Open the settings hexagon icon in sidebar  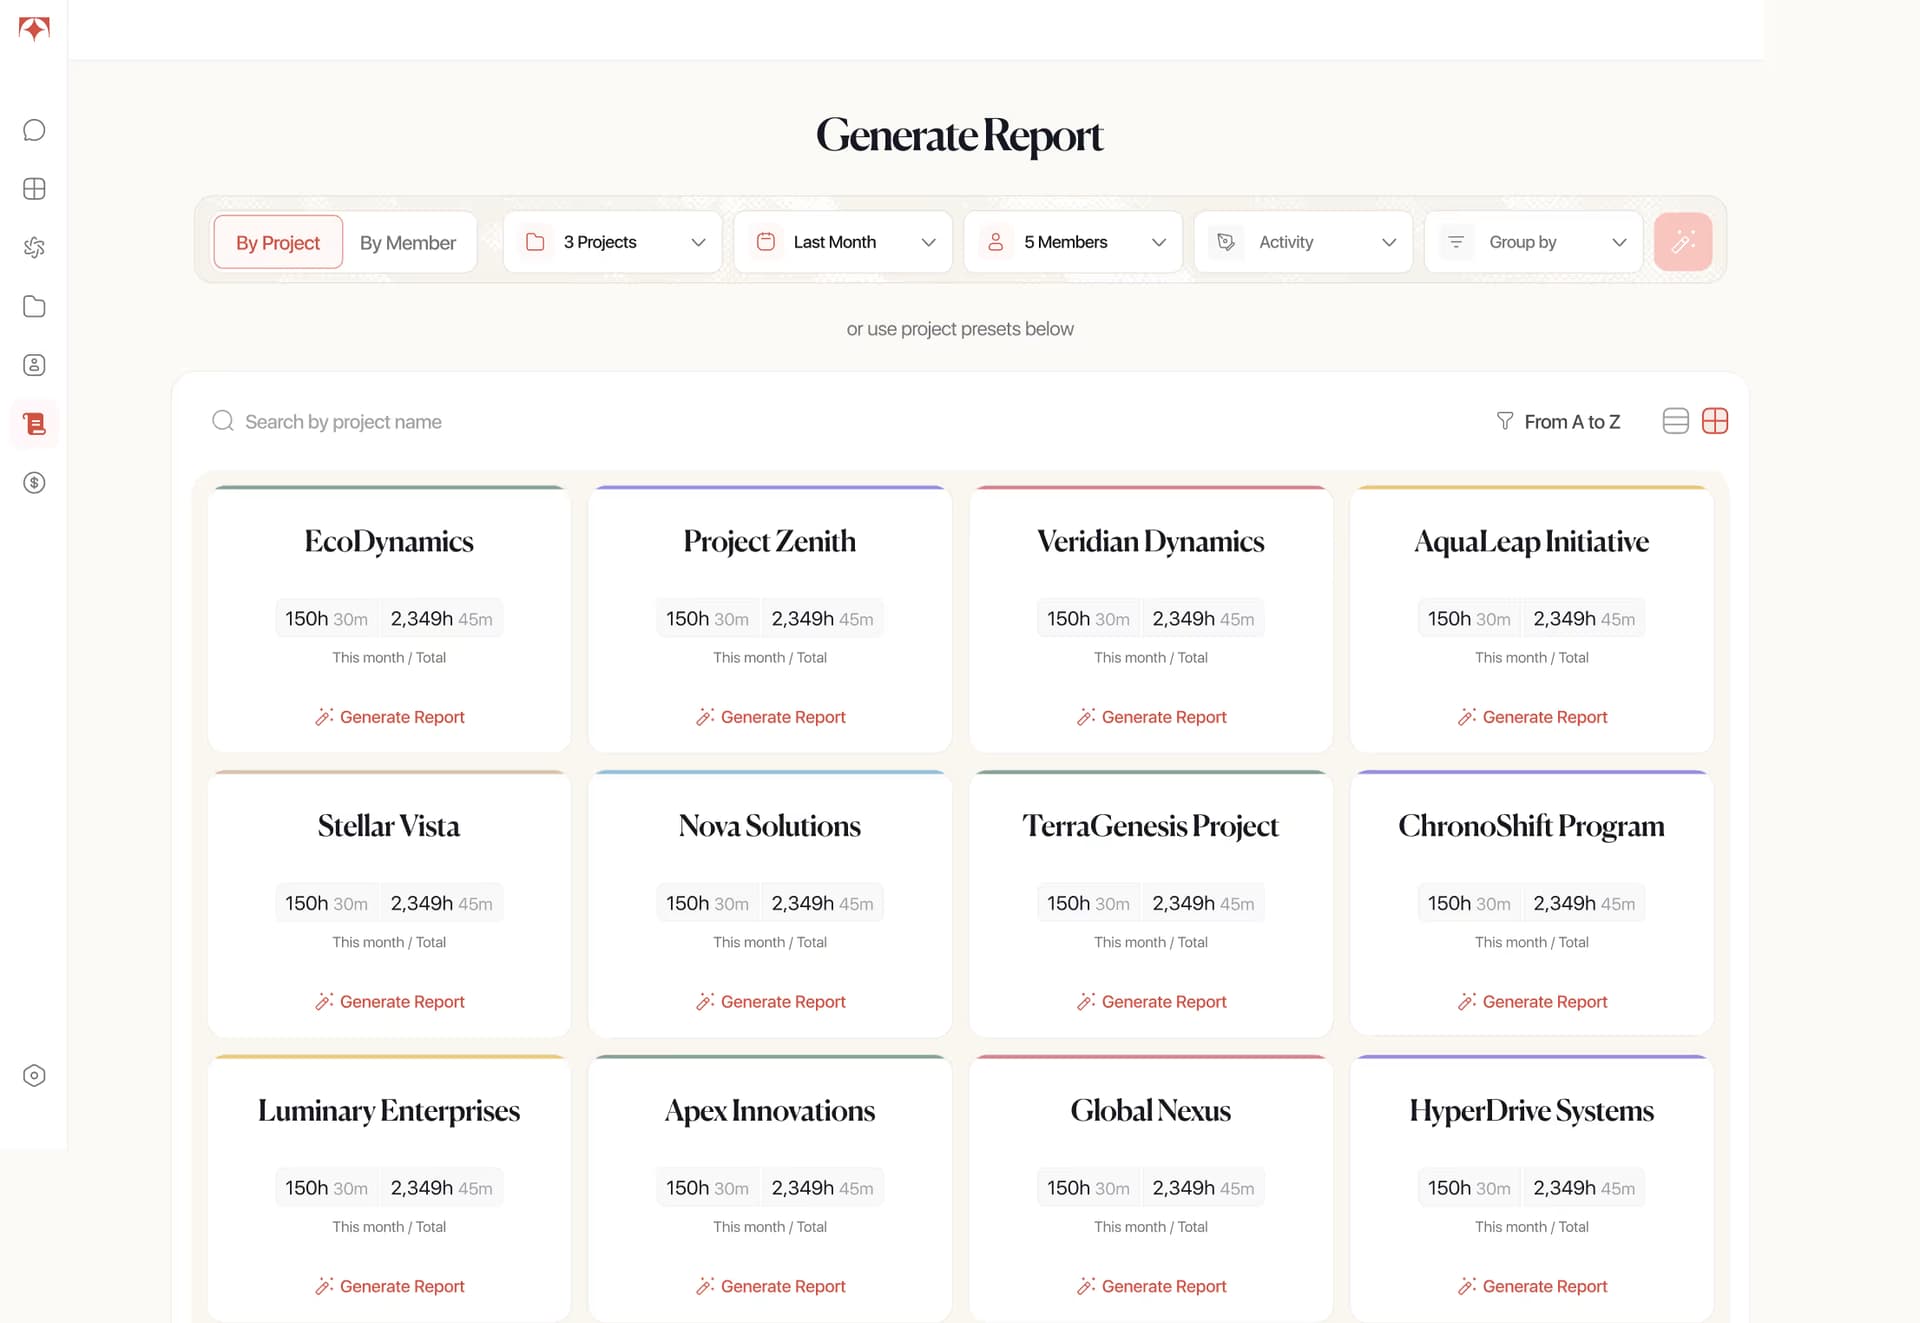pos(34,1076)
